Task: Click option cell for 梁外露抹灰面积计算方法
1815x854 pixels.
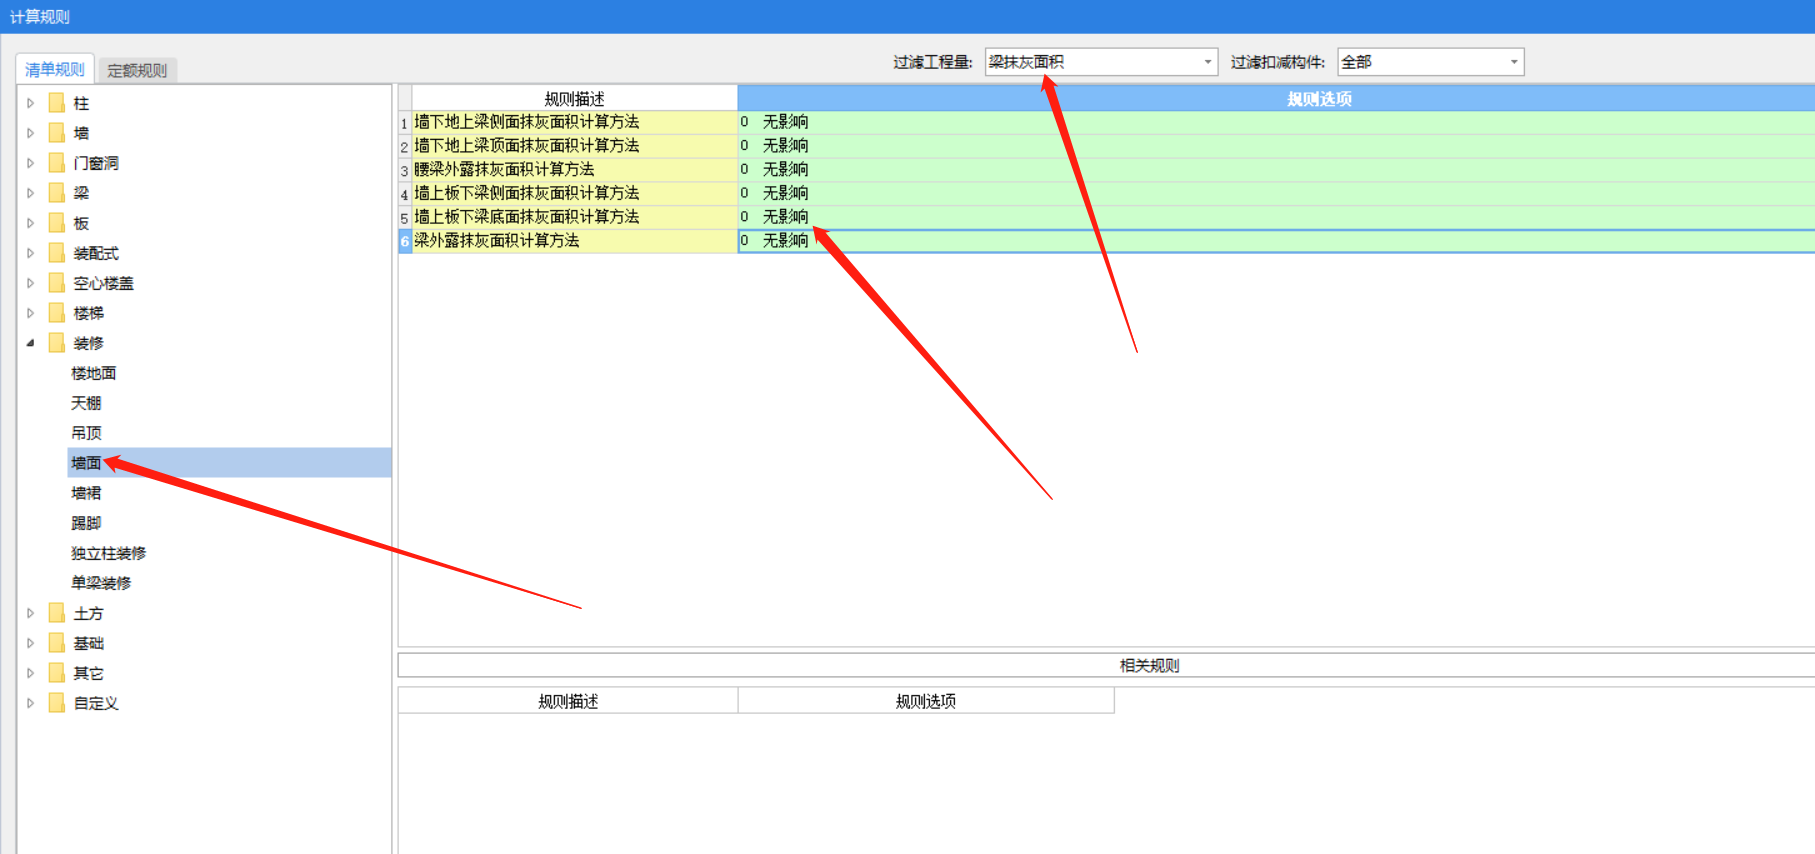Action: pos(1276,241)
